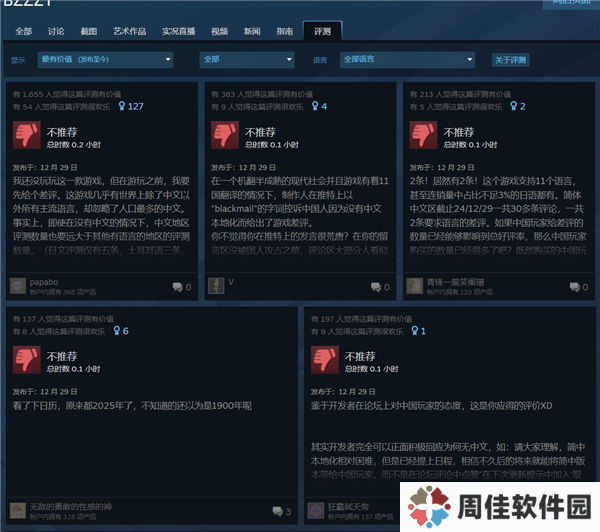This screenshot has height=532, width=600.
Task: Open the 截图 tab
Action: coord(88,31)
